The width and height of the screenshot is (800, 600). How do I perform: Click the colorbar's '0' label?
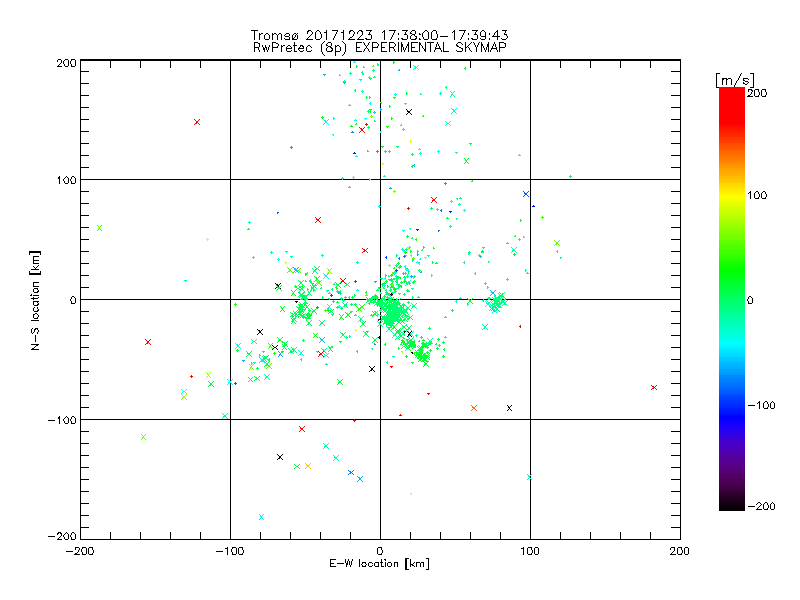click(750, 301)
